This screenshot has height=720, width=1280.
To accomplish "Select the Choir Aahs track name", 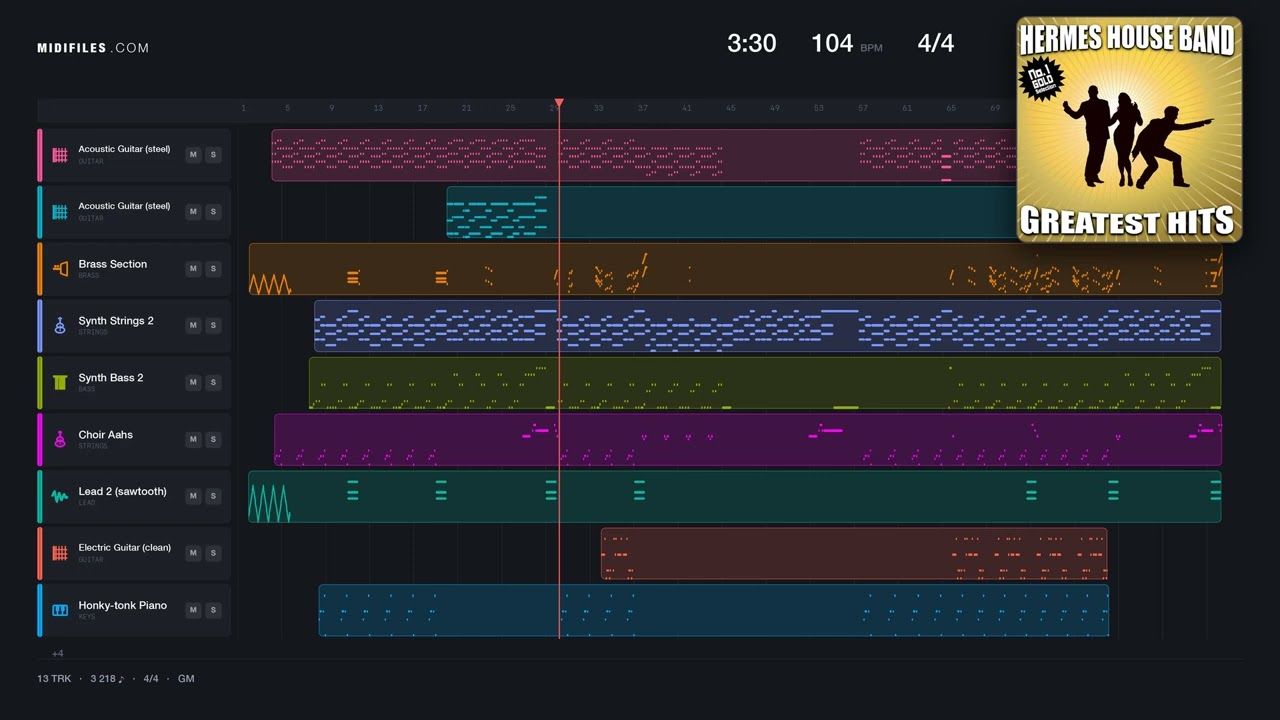I will (x=106, y=435).
